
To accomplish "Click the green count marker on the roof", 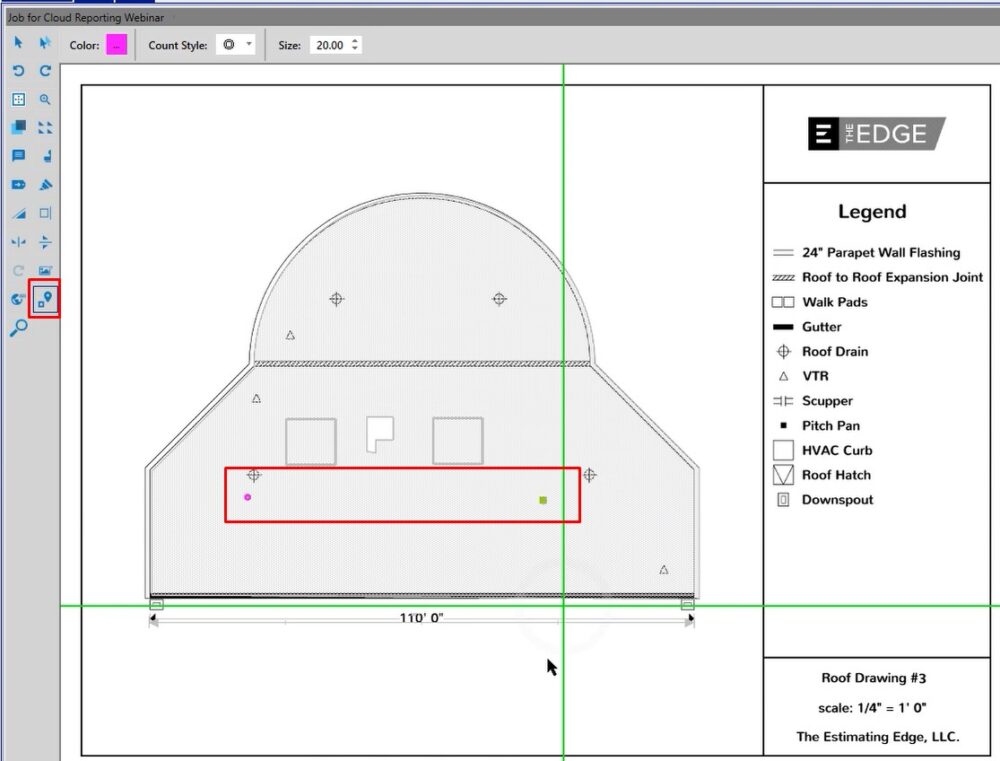I will tap(541, 499).
